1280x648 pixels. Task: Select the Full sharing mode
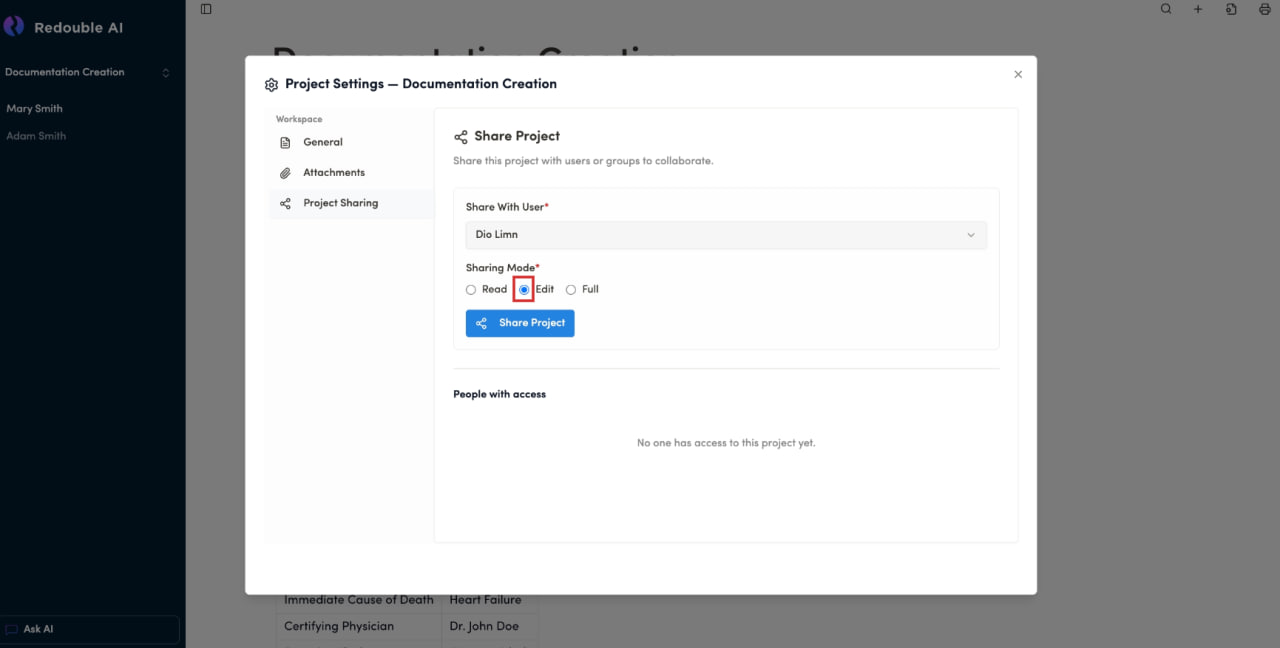click(571, 290)
